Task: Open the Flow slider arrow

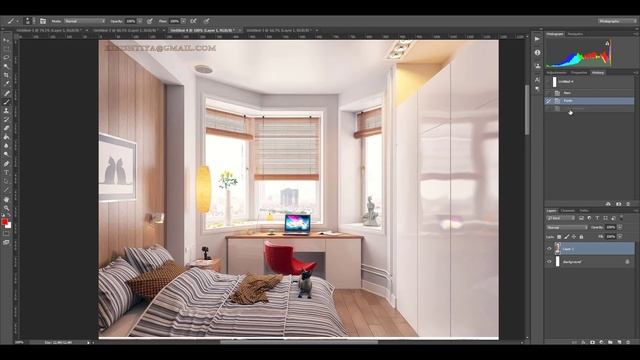Action: pos(183,21)
